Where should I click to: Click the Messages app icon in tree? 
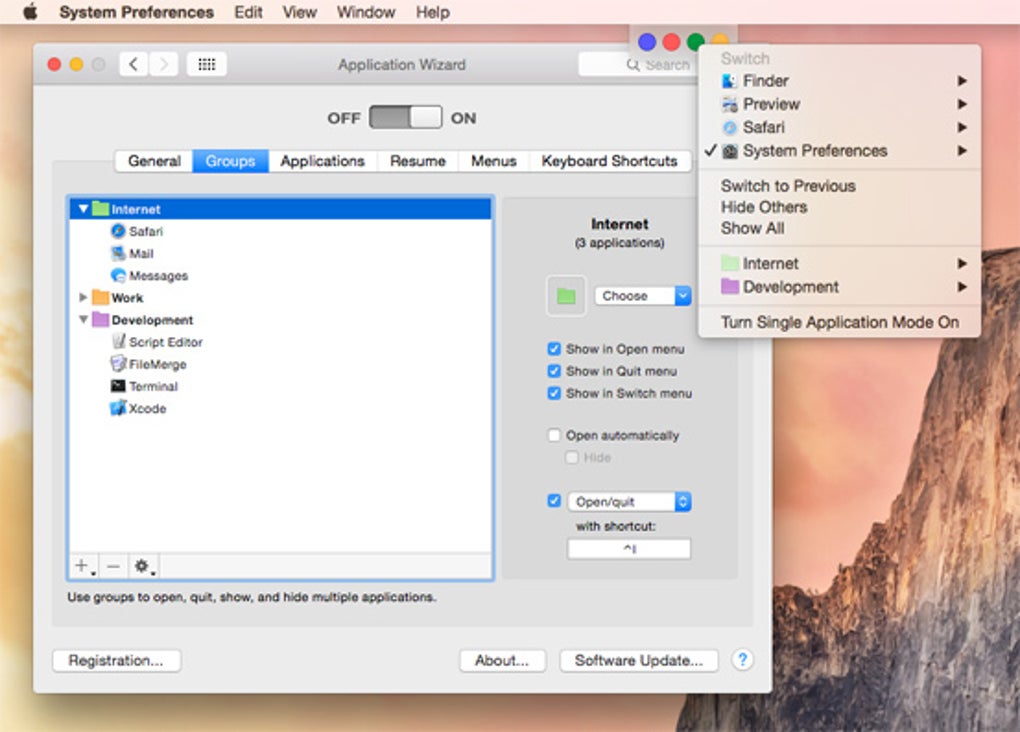[x=118, y=275]
